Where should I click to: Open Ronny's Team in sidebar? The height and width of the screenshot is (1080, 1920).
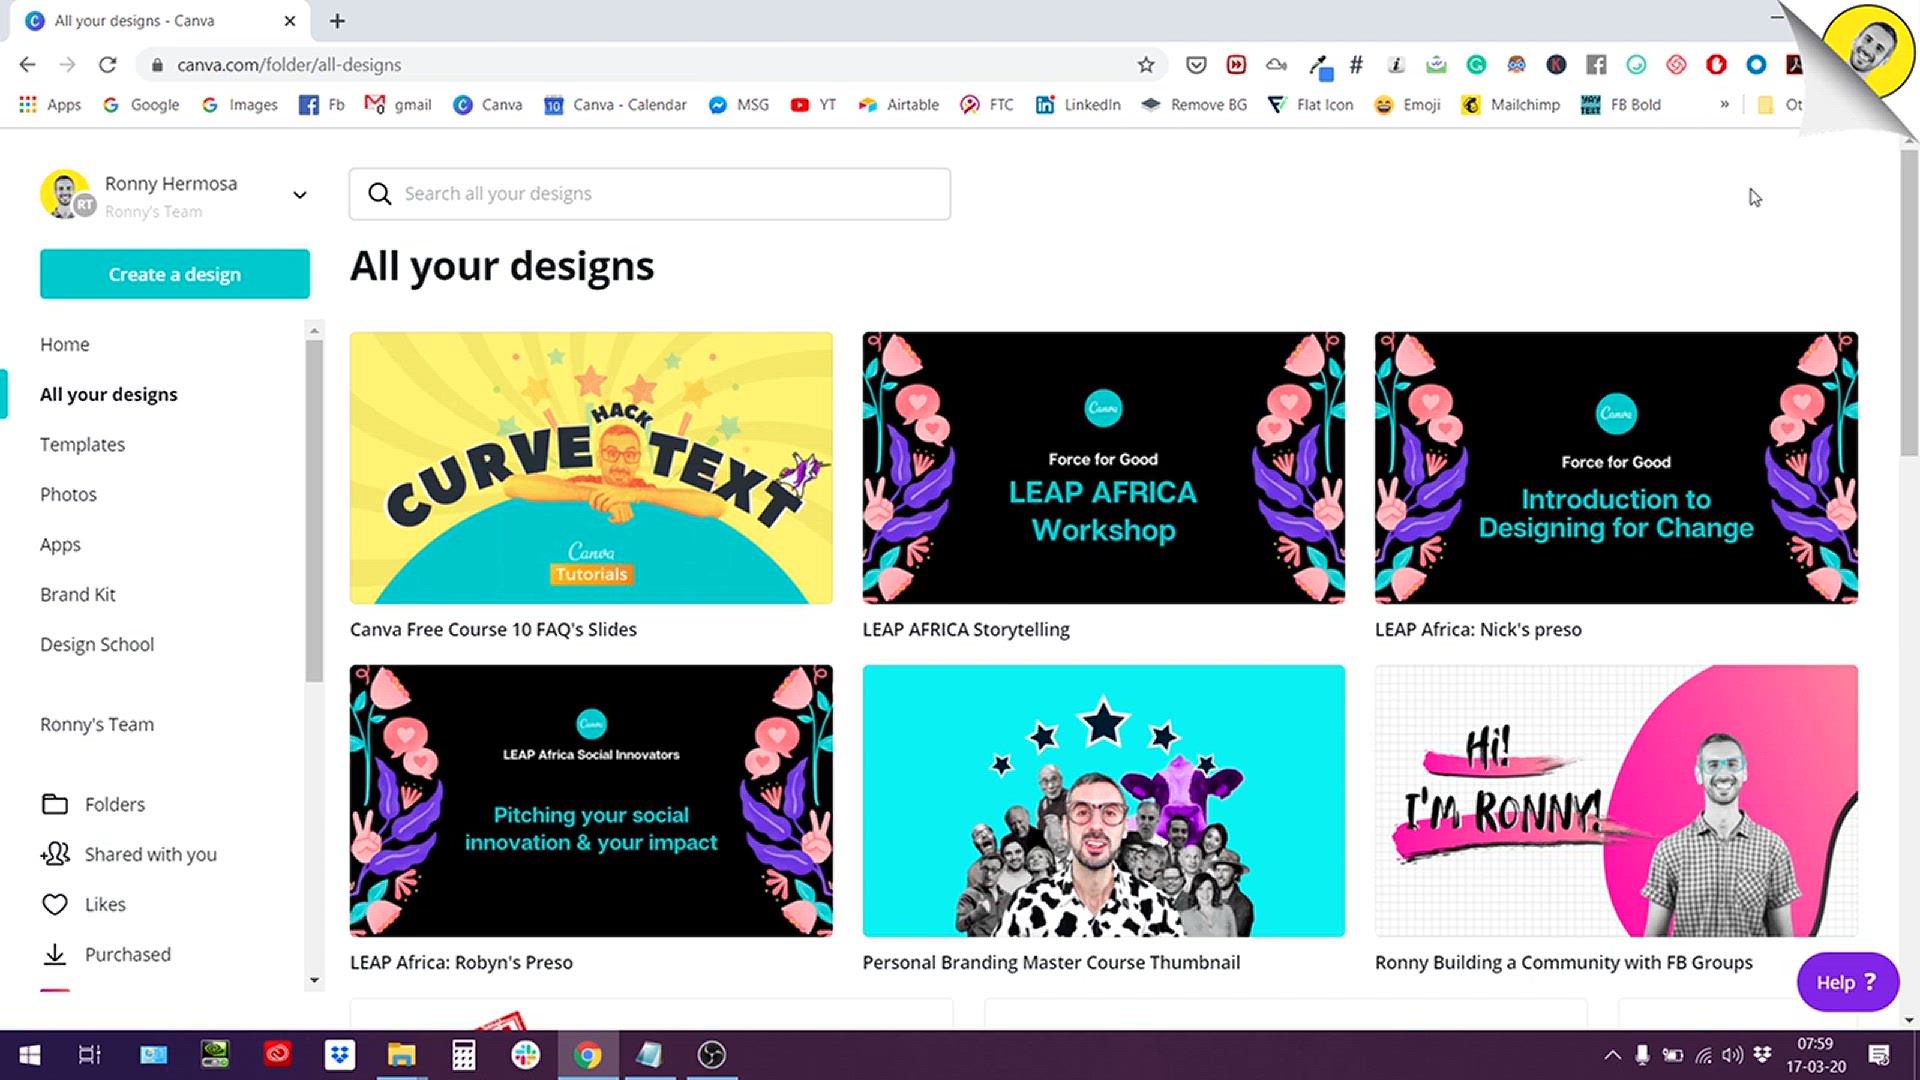pos(97,725)
